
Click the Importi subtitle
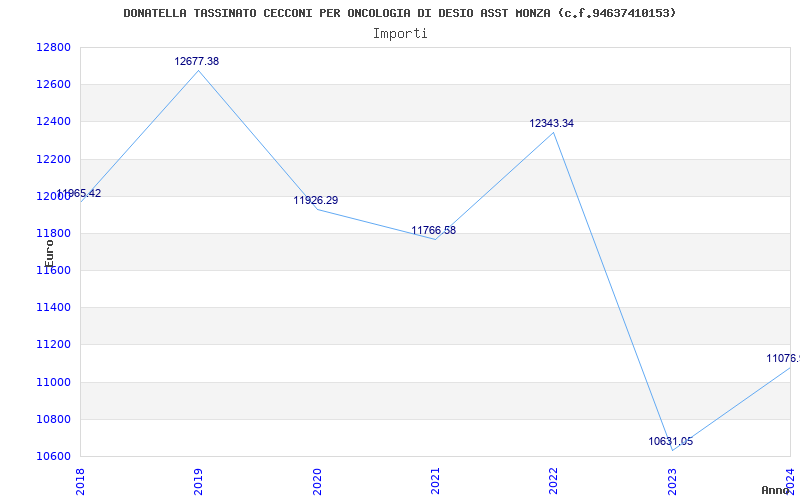pyautogui.click(x=400, y=34)
